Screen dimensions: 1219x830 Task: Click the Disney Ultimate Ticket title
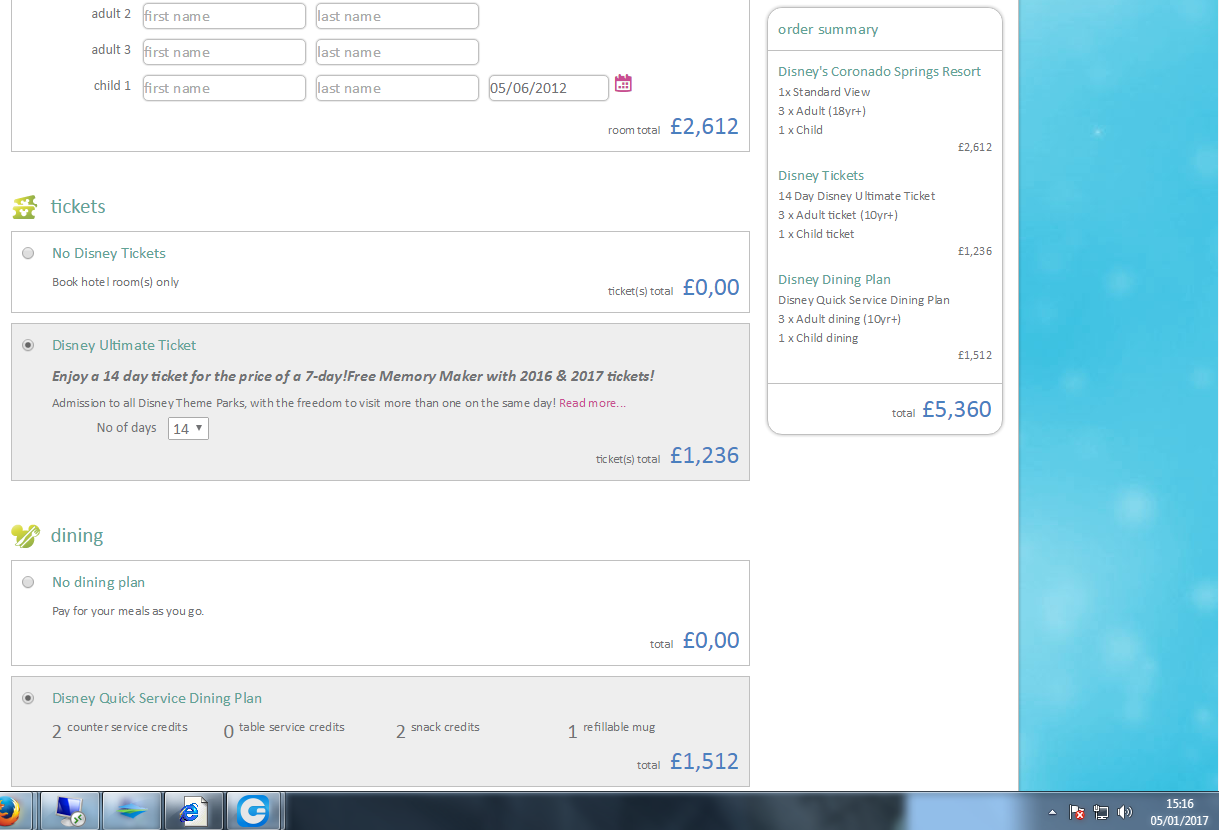[124, 345]
